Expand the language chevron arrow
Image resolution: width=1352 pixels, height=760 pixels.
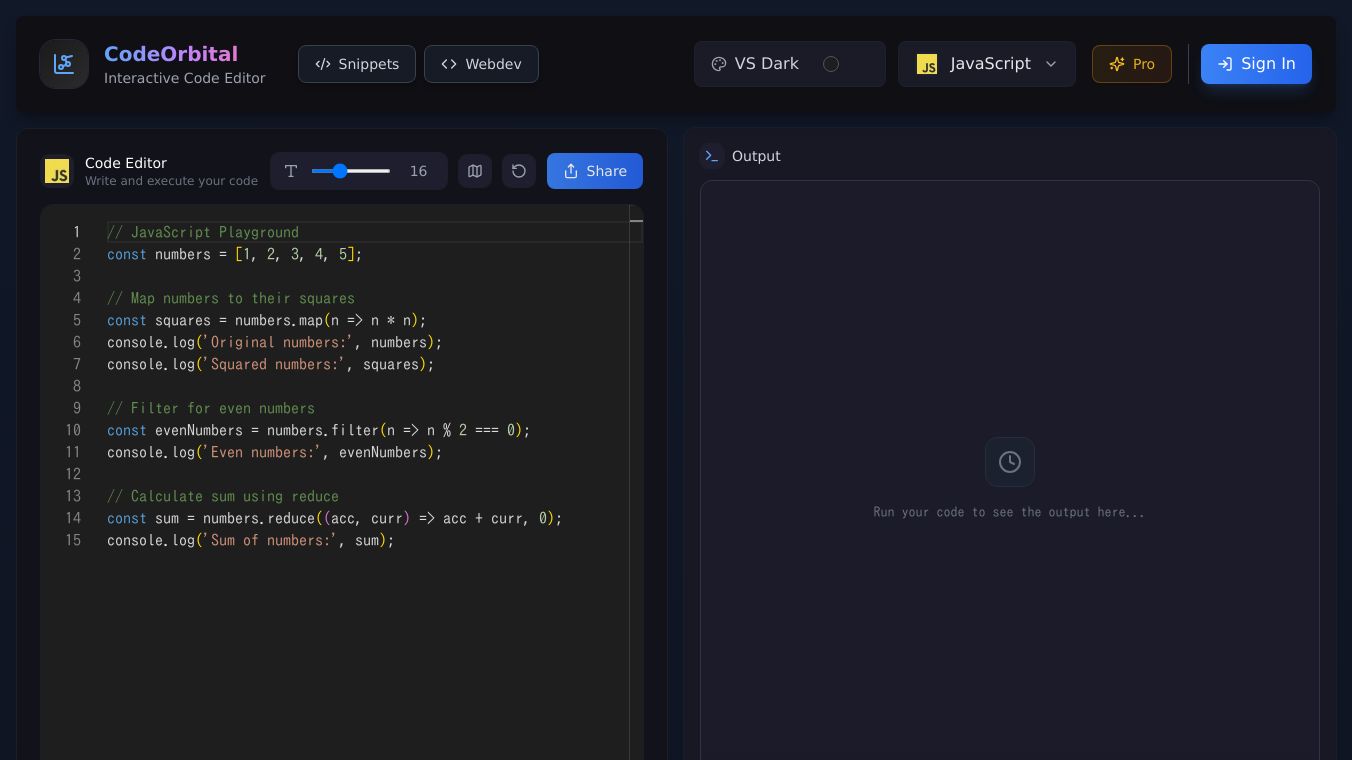(1051, 64)
